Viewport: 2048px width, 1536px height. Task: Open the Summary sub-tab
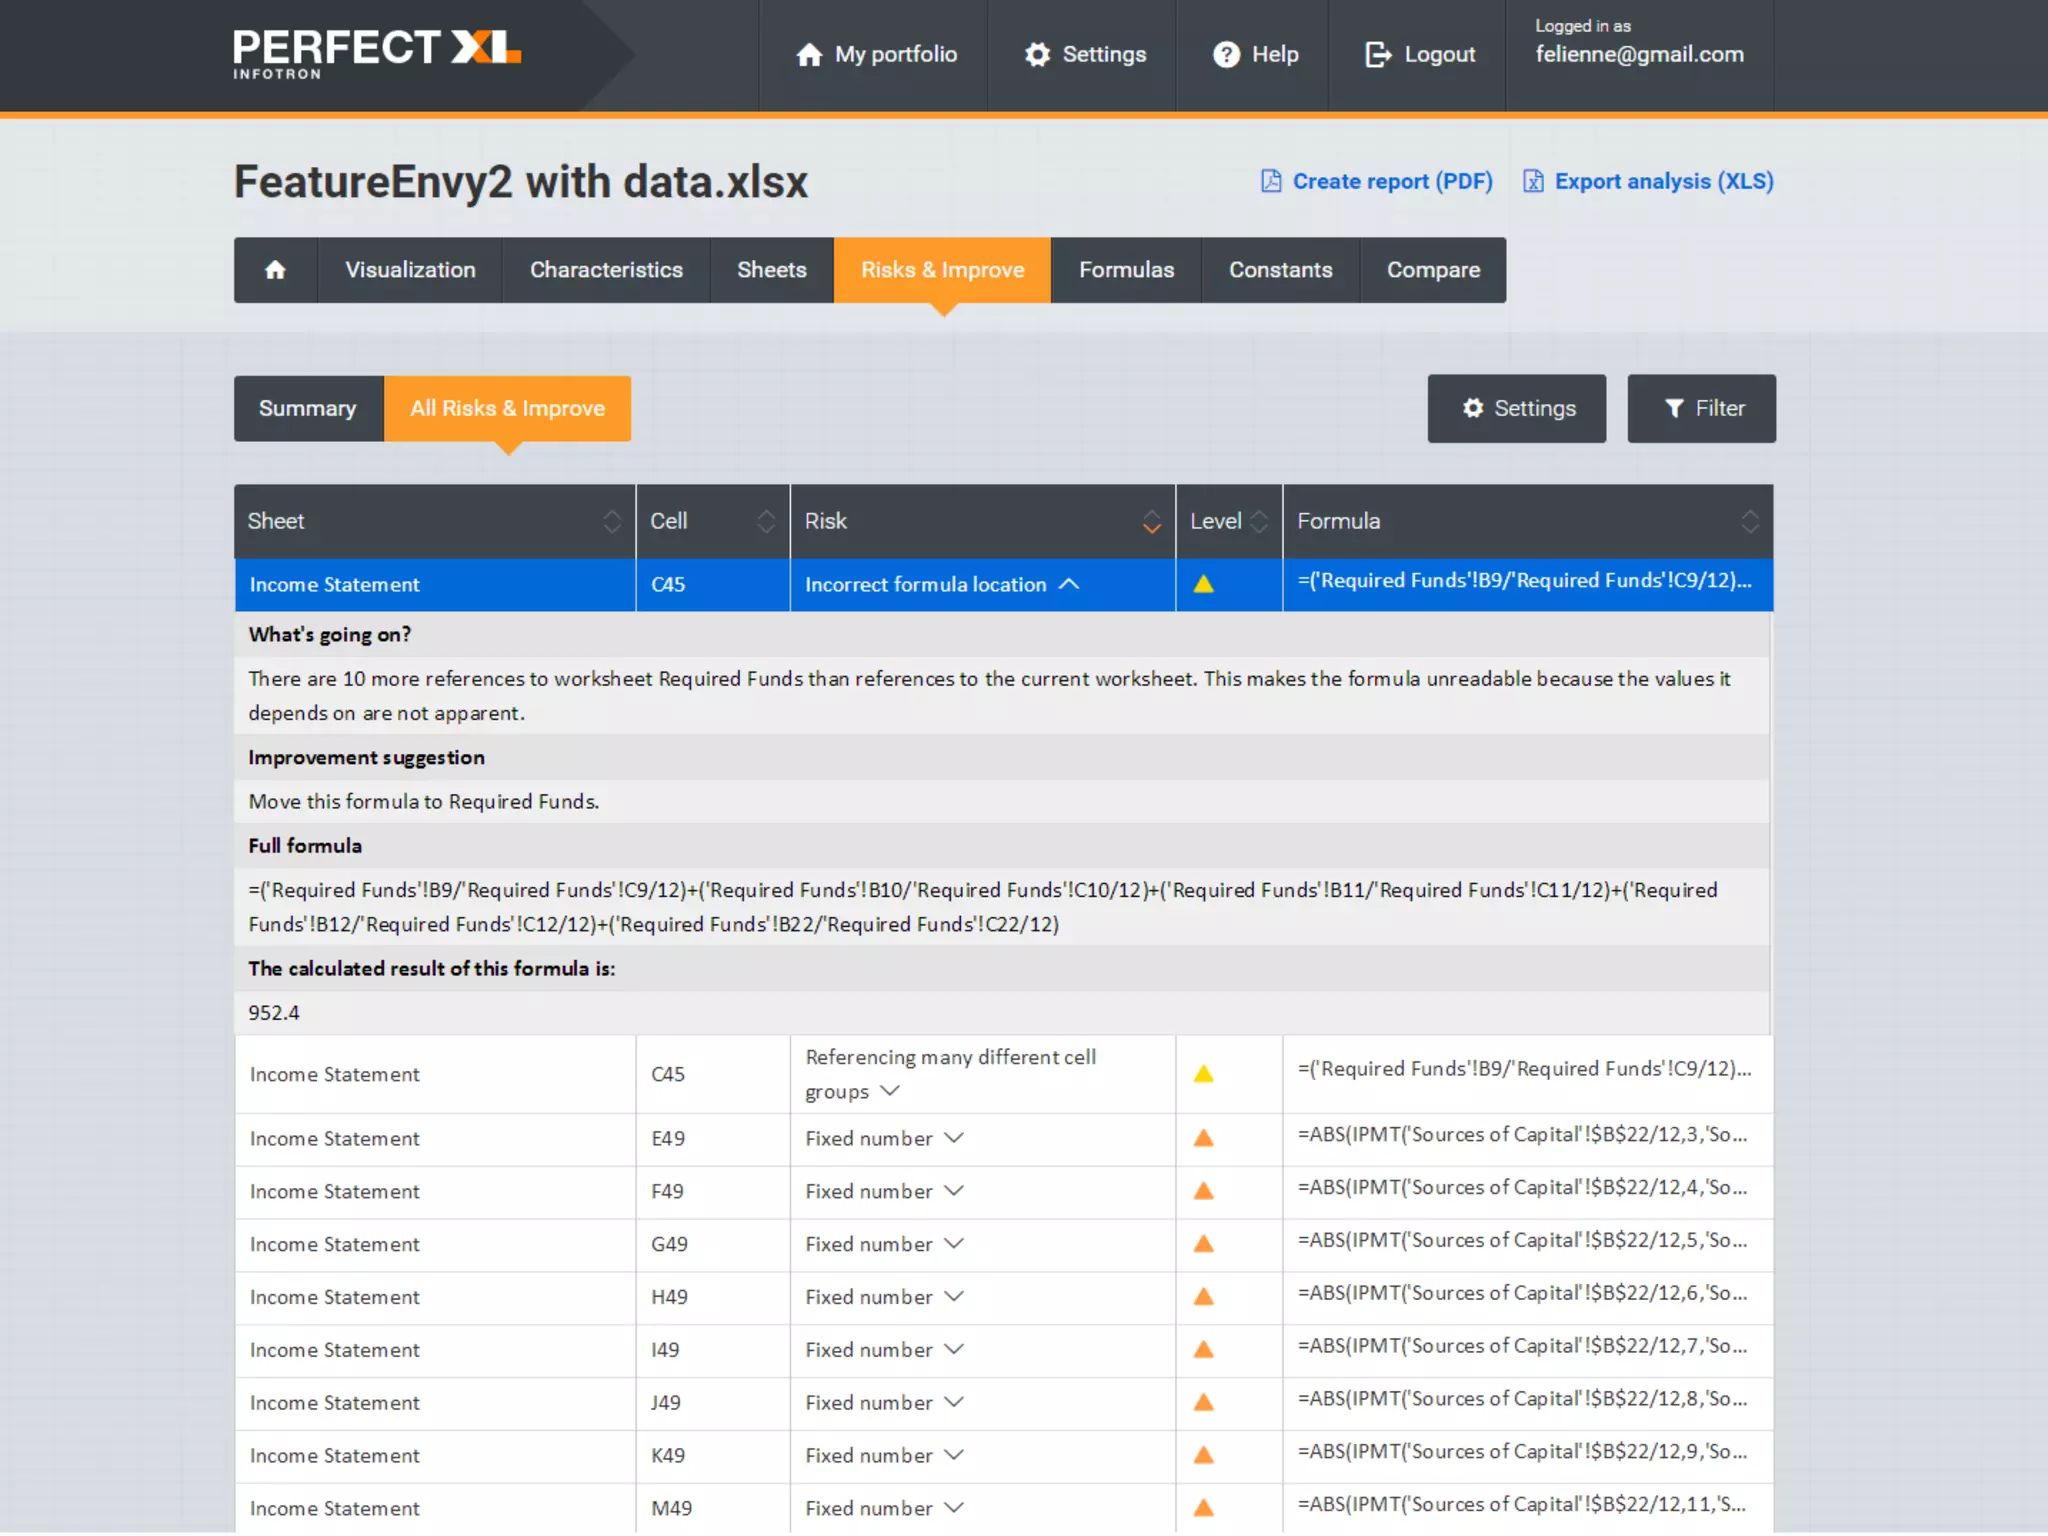[x=307, y=408]
